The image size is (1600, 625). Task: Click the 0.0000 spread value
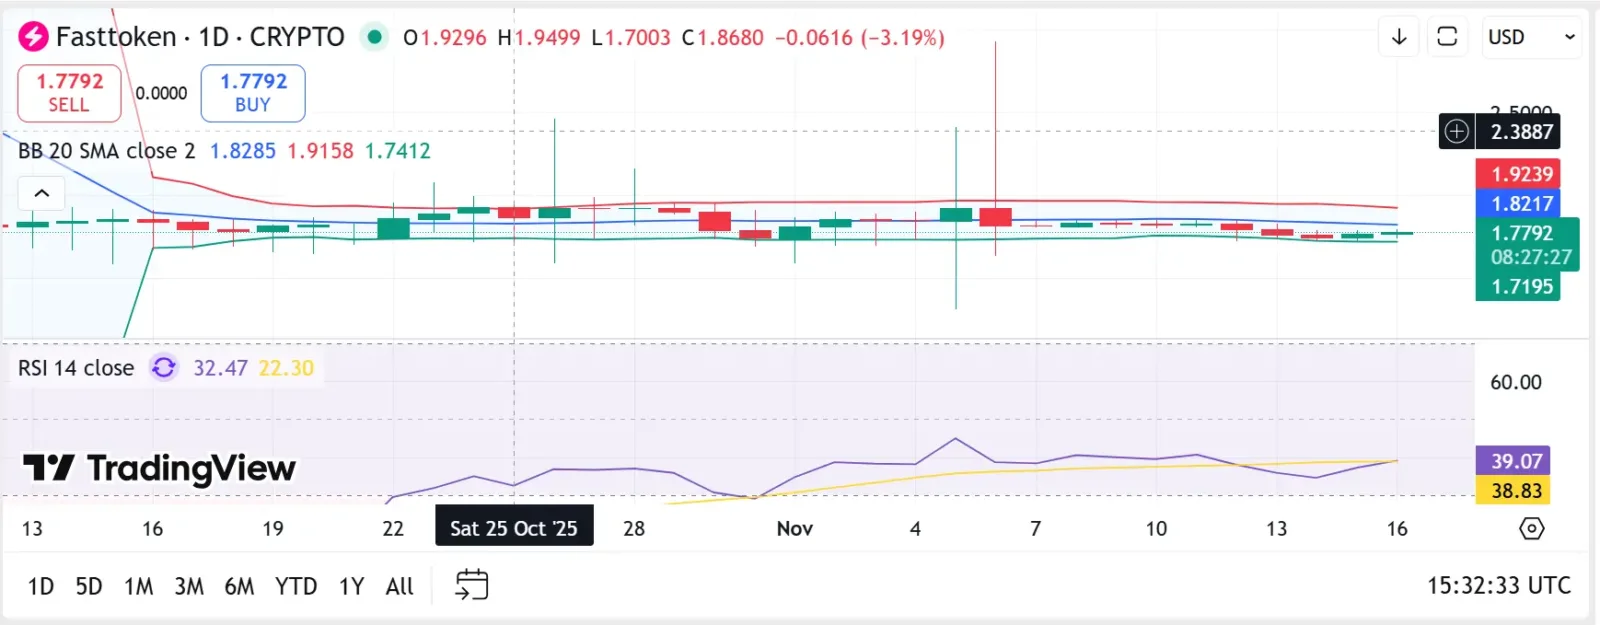(161, 93)
